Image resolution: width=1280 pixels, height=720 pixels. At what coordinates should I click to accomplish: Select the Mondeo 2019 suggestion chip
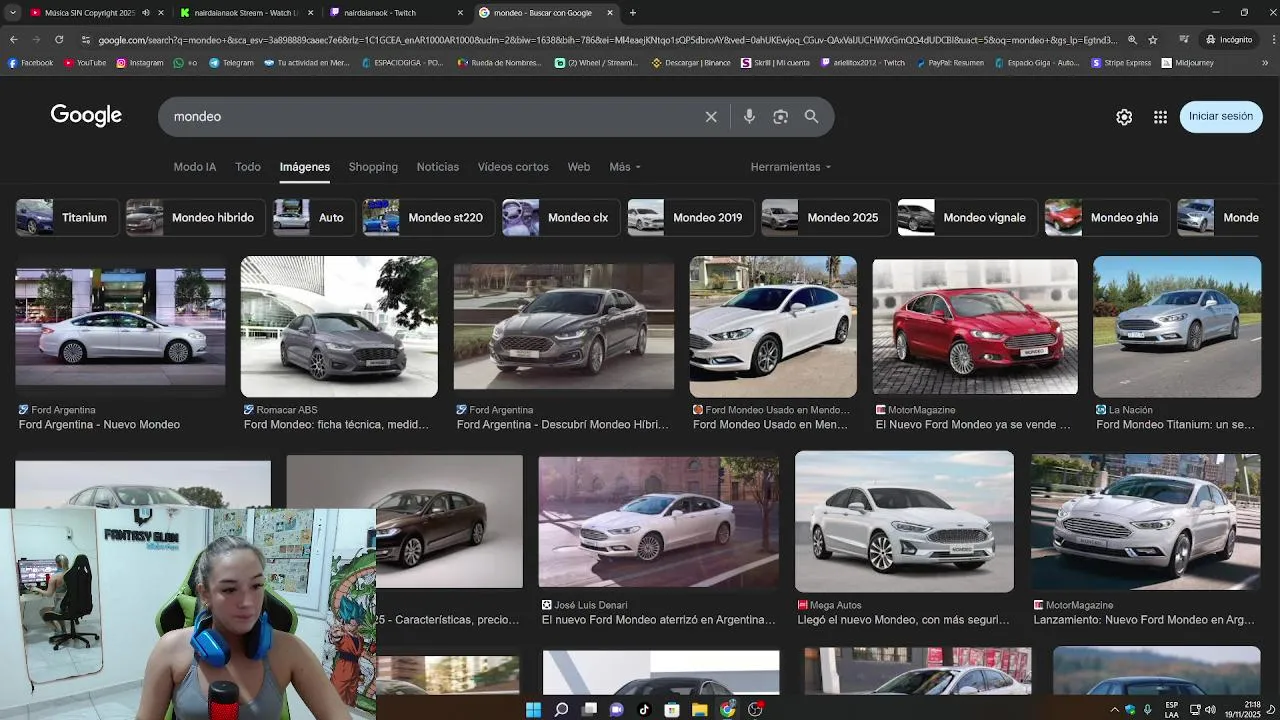[691, 218]
